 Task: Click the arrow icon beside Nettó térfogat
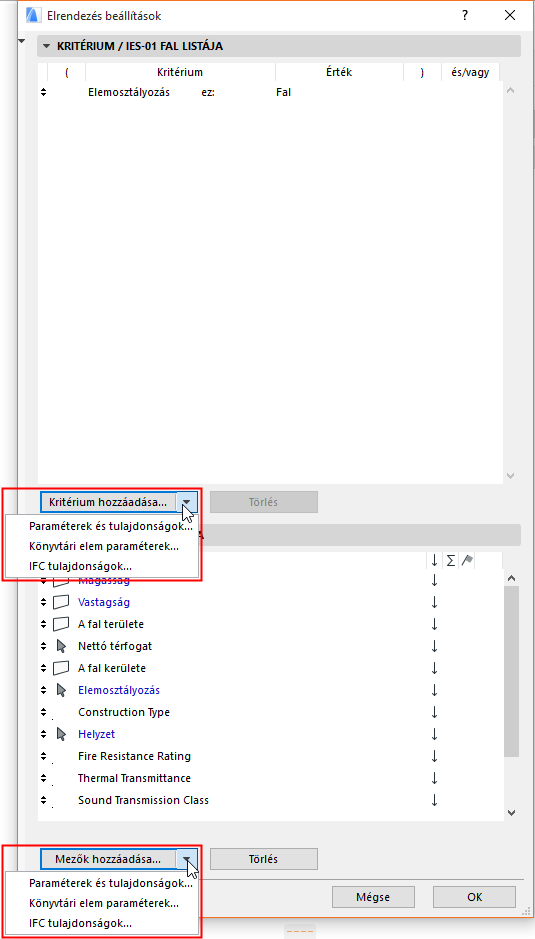click(x=61, y=646)
